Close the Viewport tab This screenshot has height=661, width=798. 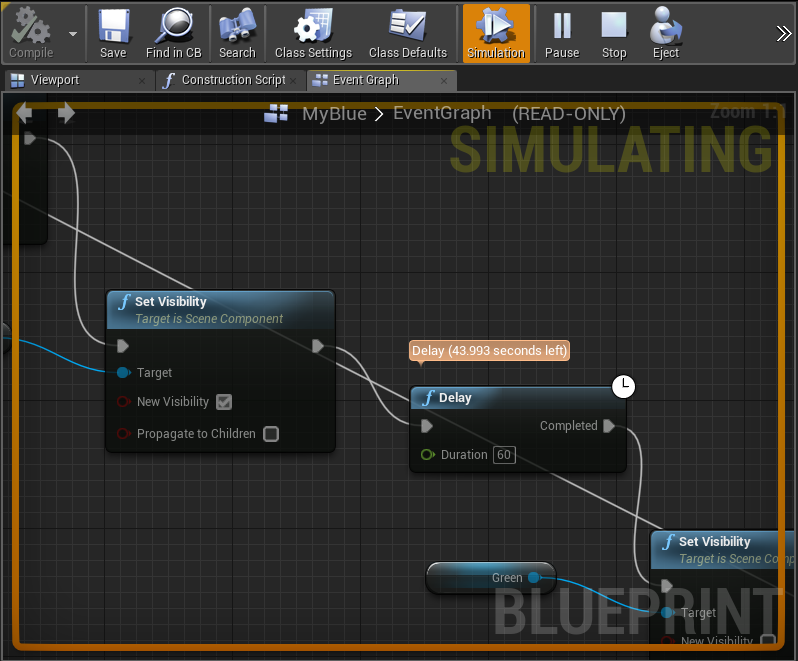pyautogui.click(x=141, y=80)
